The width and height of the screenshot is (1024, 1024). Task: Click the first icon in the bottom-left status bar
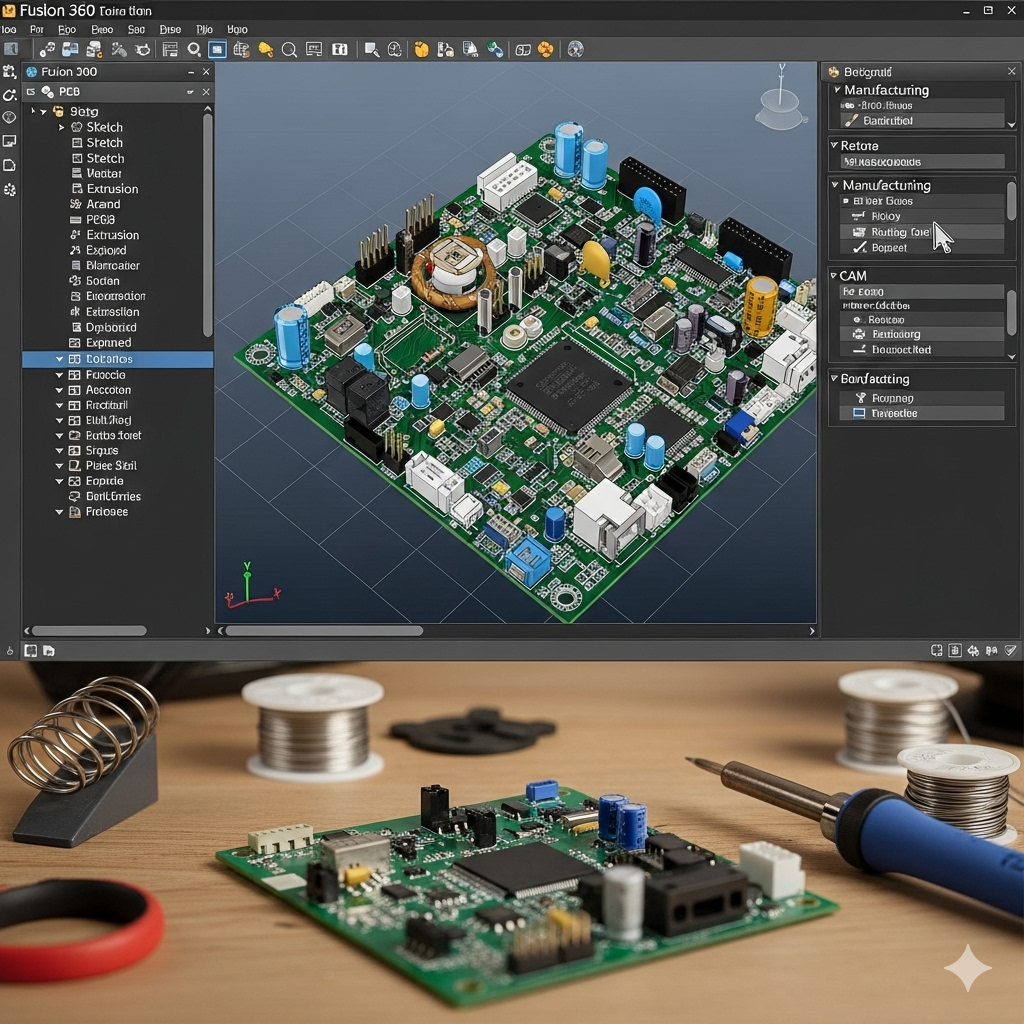coord(31,650)
